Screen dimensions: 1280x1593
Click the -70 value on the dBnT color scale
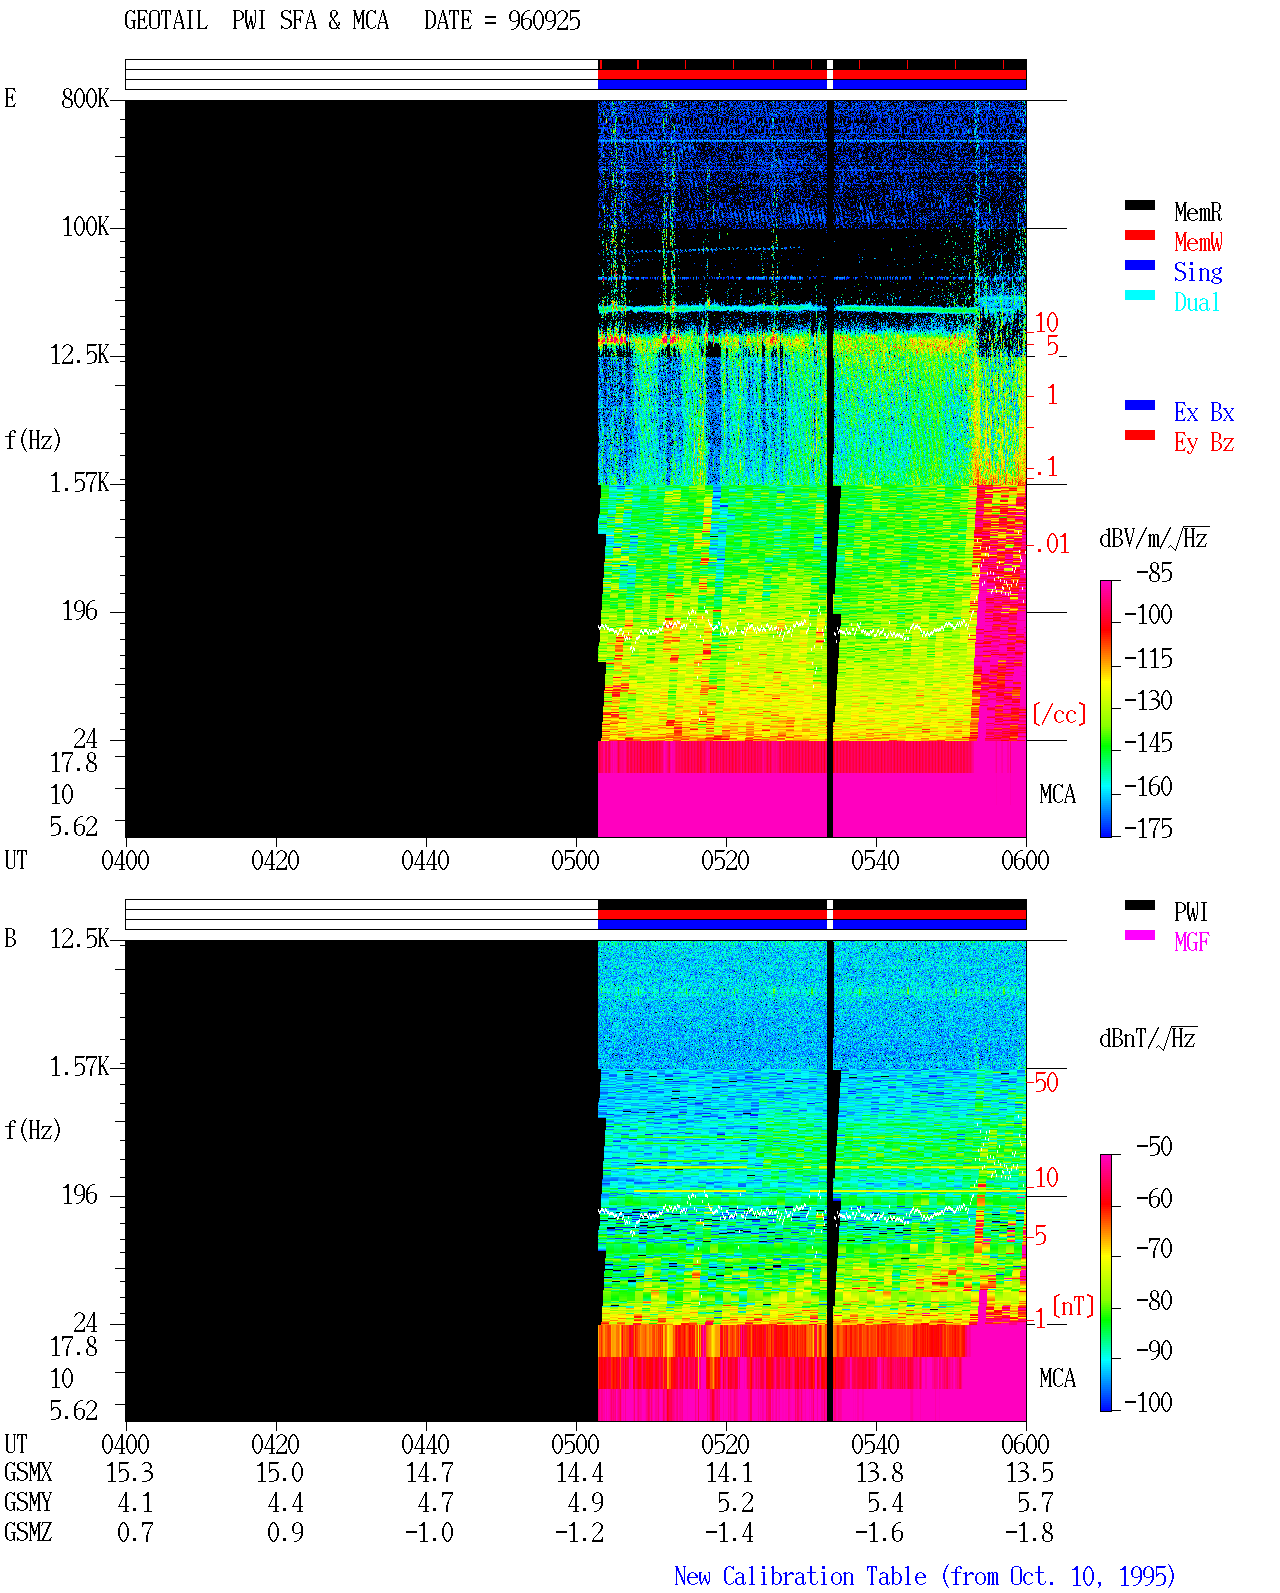click(x=1154, y=1249)
